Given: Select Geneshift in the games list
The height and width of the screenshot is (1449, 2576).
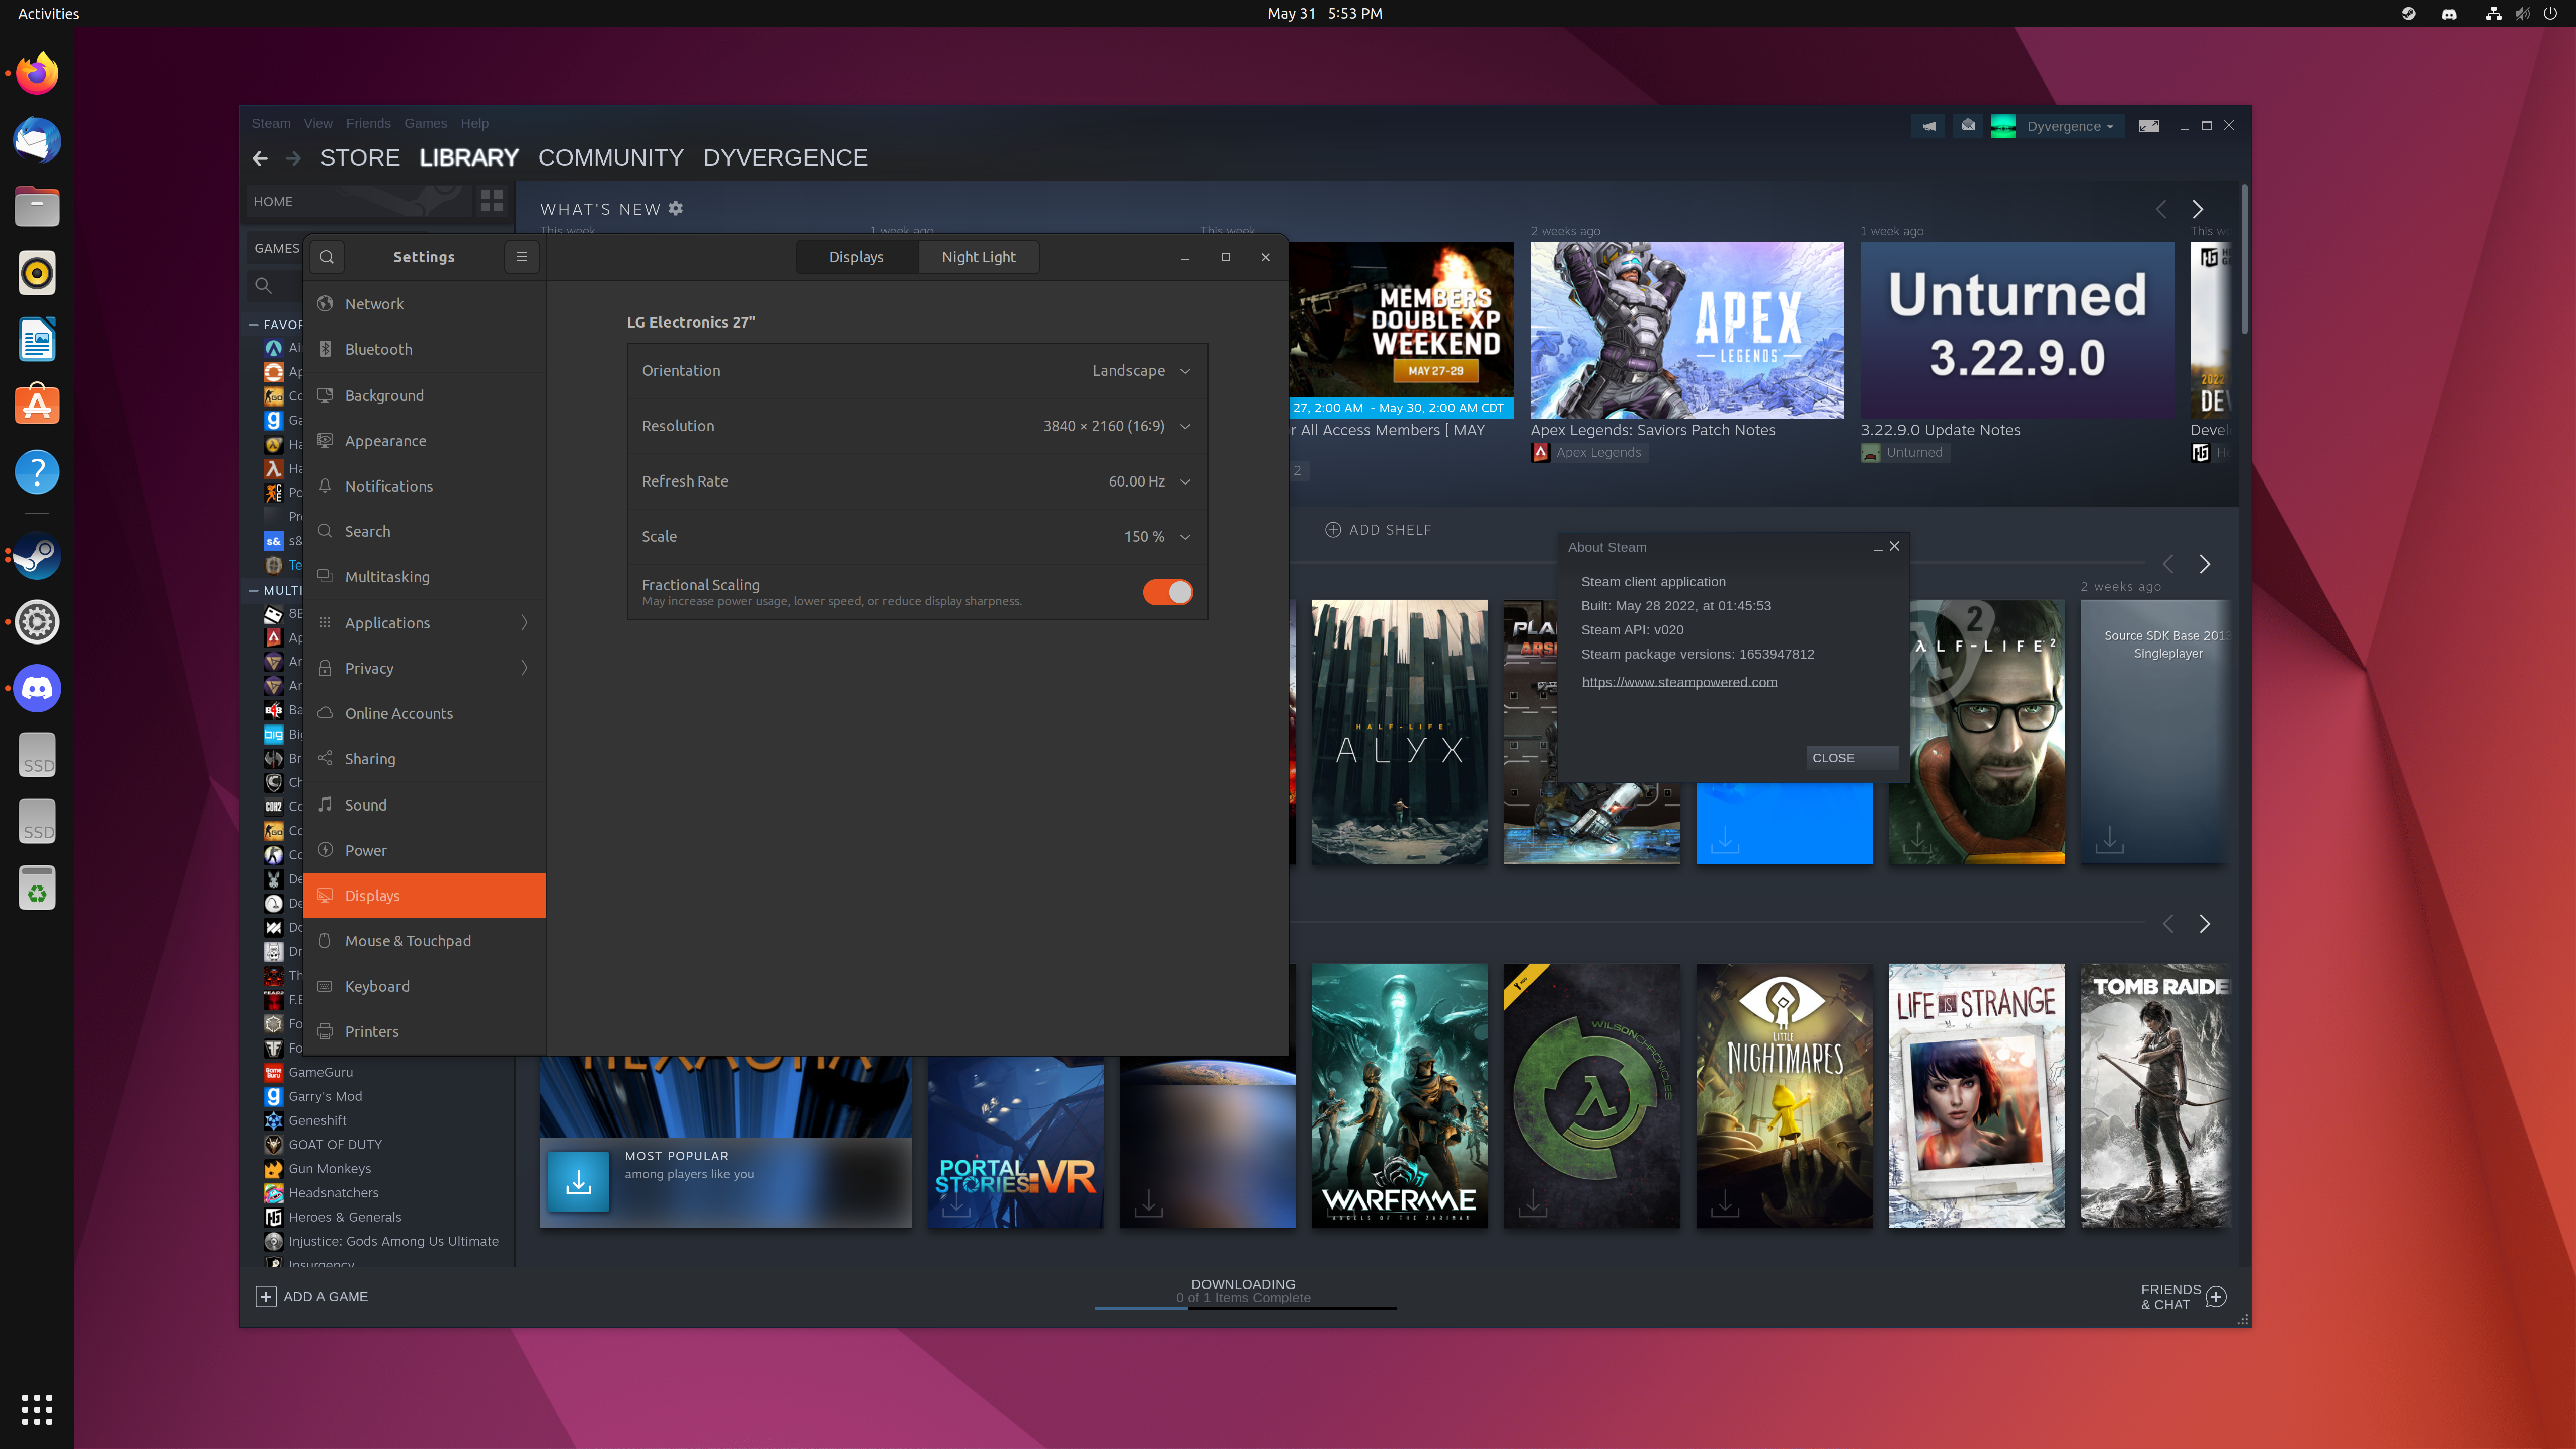Looking at the screenshot, I should [x=317, y=1121].
